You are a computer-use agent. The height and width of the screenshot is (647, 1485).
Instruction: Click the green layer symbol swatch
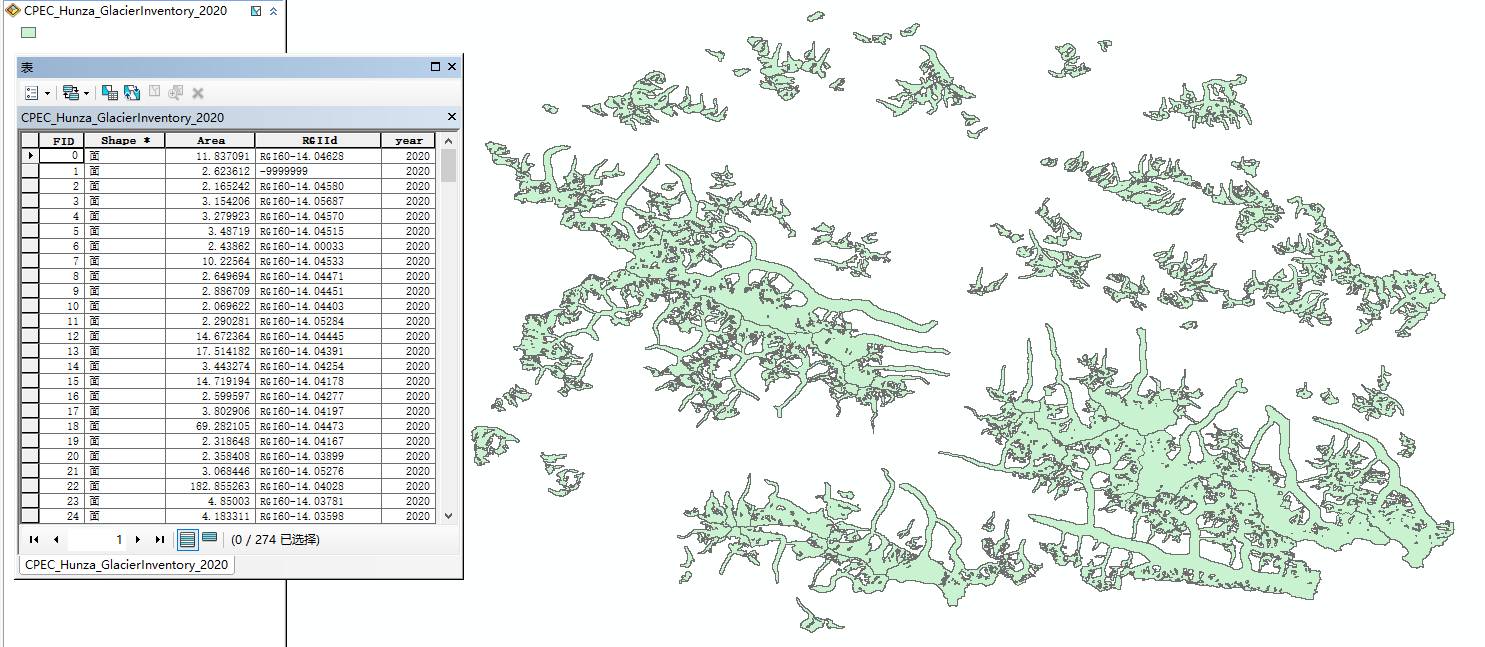tap(29, 32)
